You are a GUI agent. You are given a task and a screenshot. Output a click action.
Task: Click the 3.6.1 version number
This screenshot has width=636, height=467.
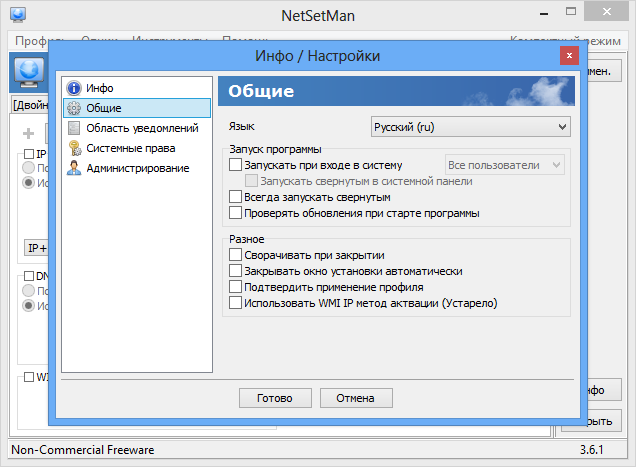(x=591, y=450)
